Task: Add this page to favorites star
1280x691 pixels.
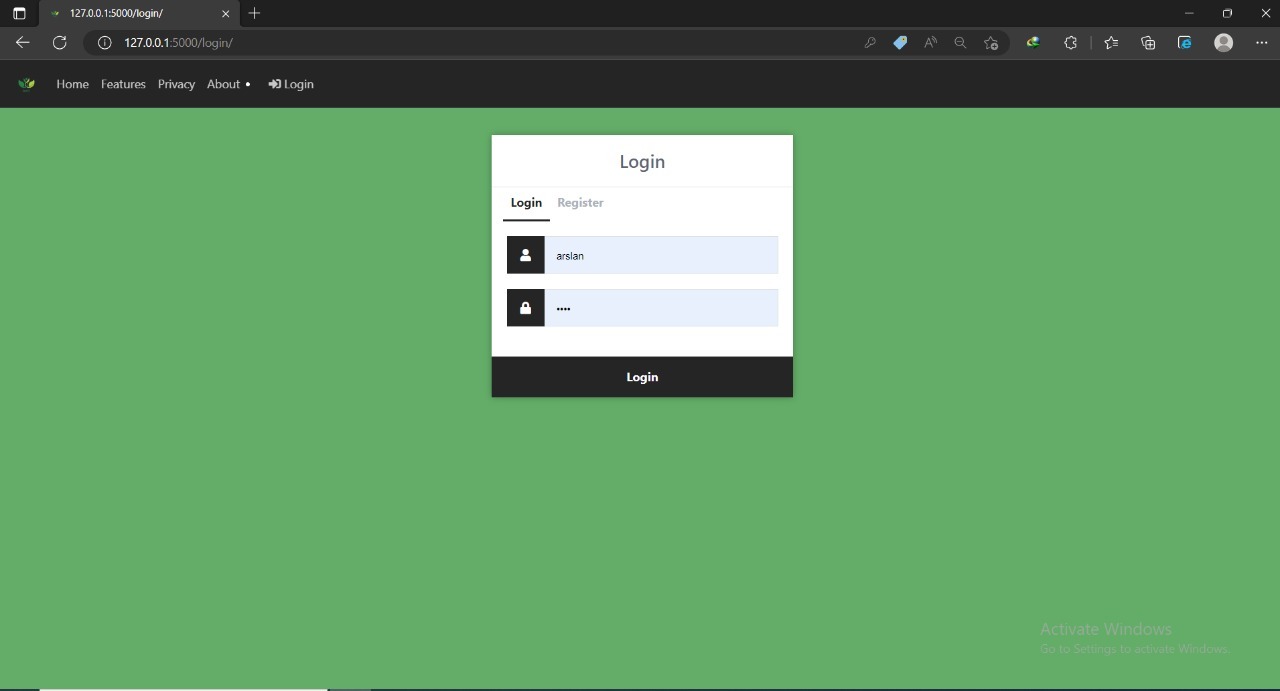Action: click(991, 43)
